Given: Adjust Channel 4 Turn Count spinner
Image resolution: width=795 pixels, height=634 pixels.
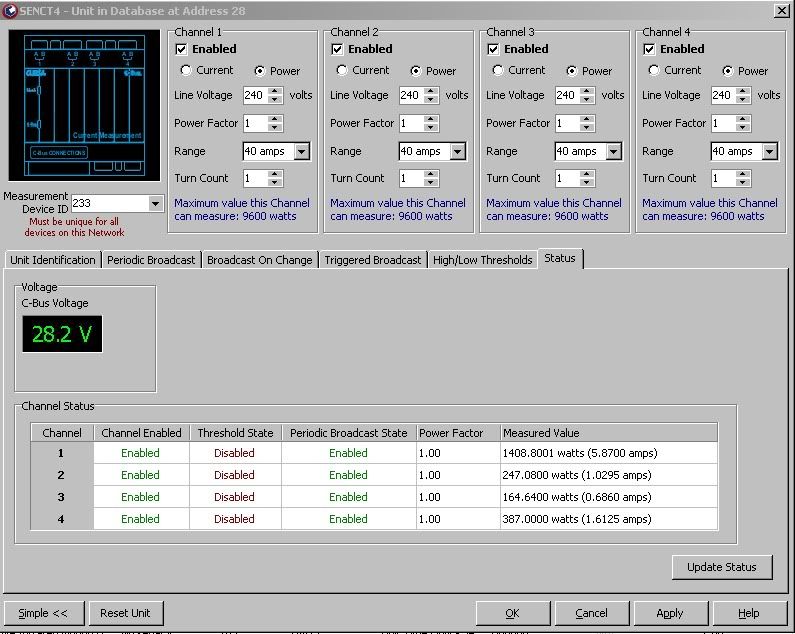Looking at the screenshot, I should tap(743, 179).
